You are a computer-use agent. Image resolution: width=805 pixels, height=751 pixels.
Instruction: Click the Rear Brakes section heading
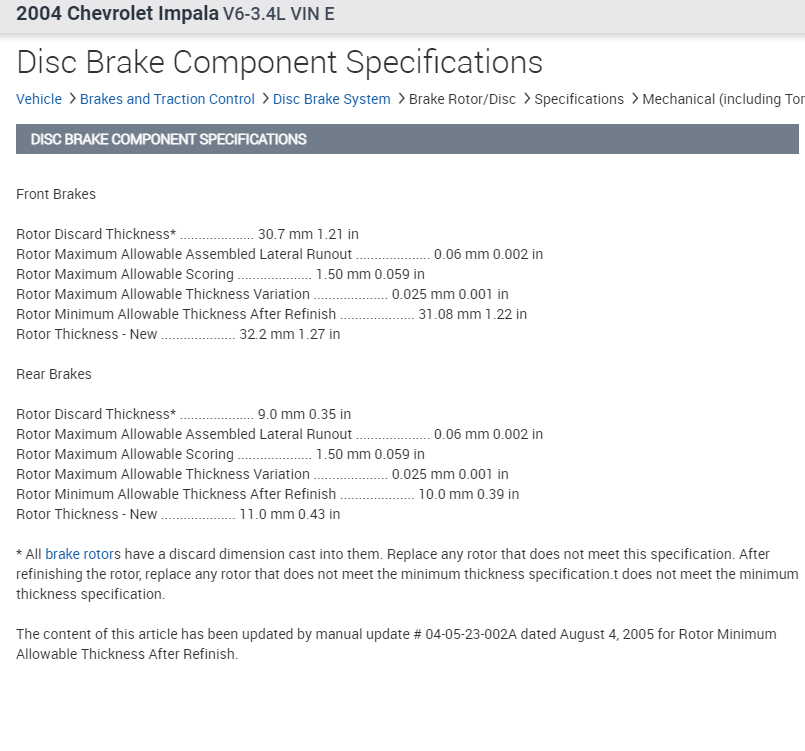coord(54,374)
